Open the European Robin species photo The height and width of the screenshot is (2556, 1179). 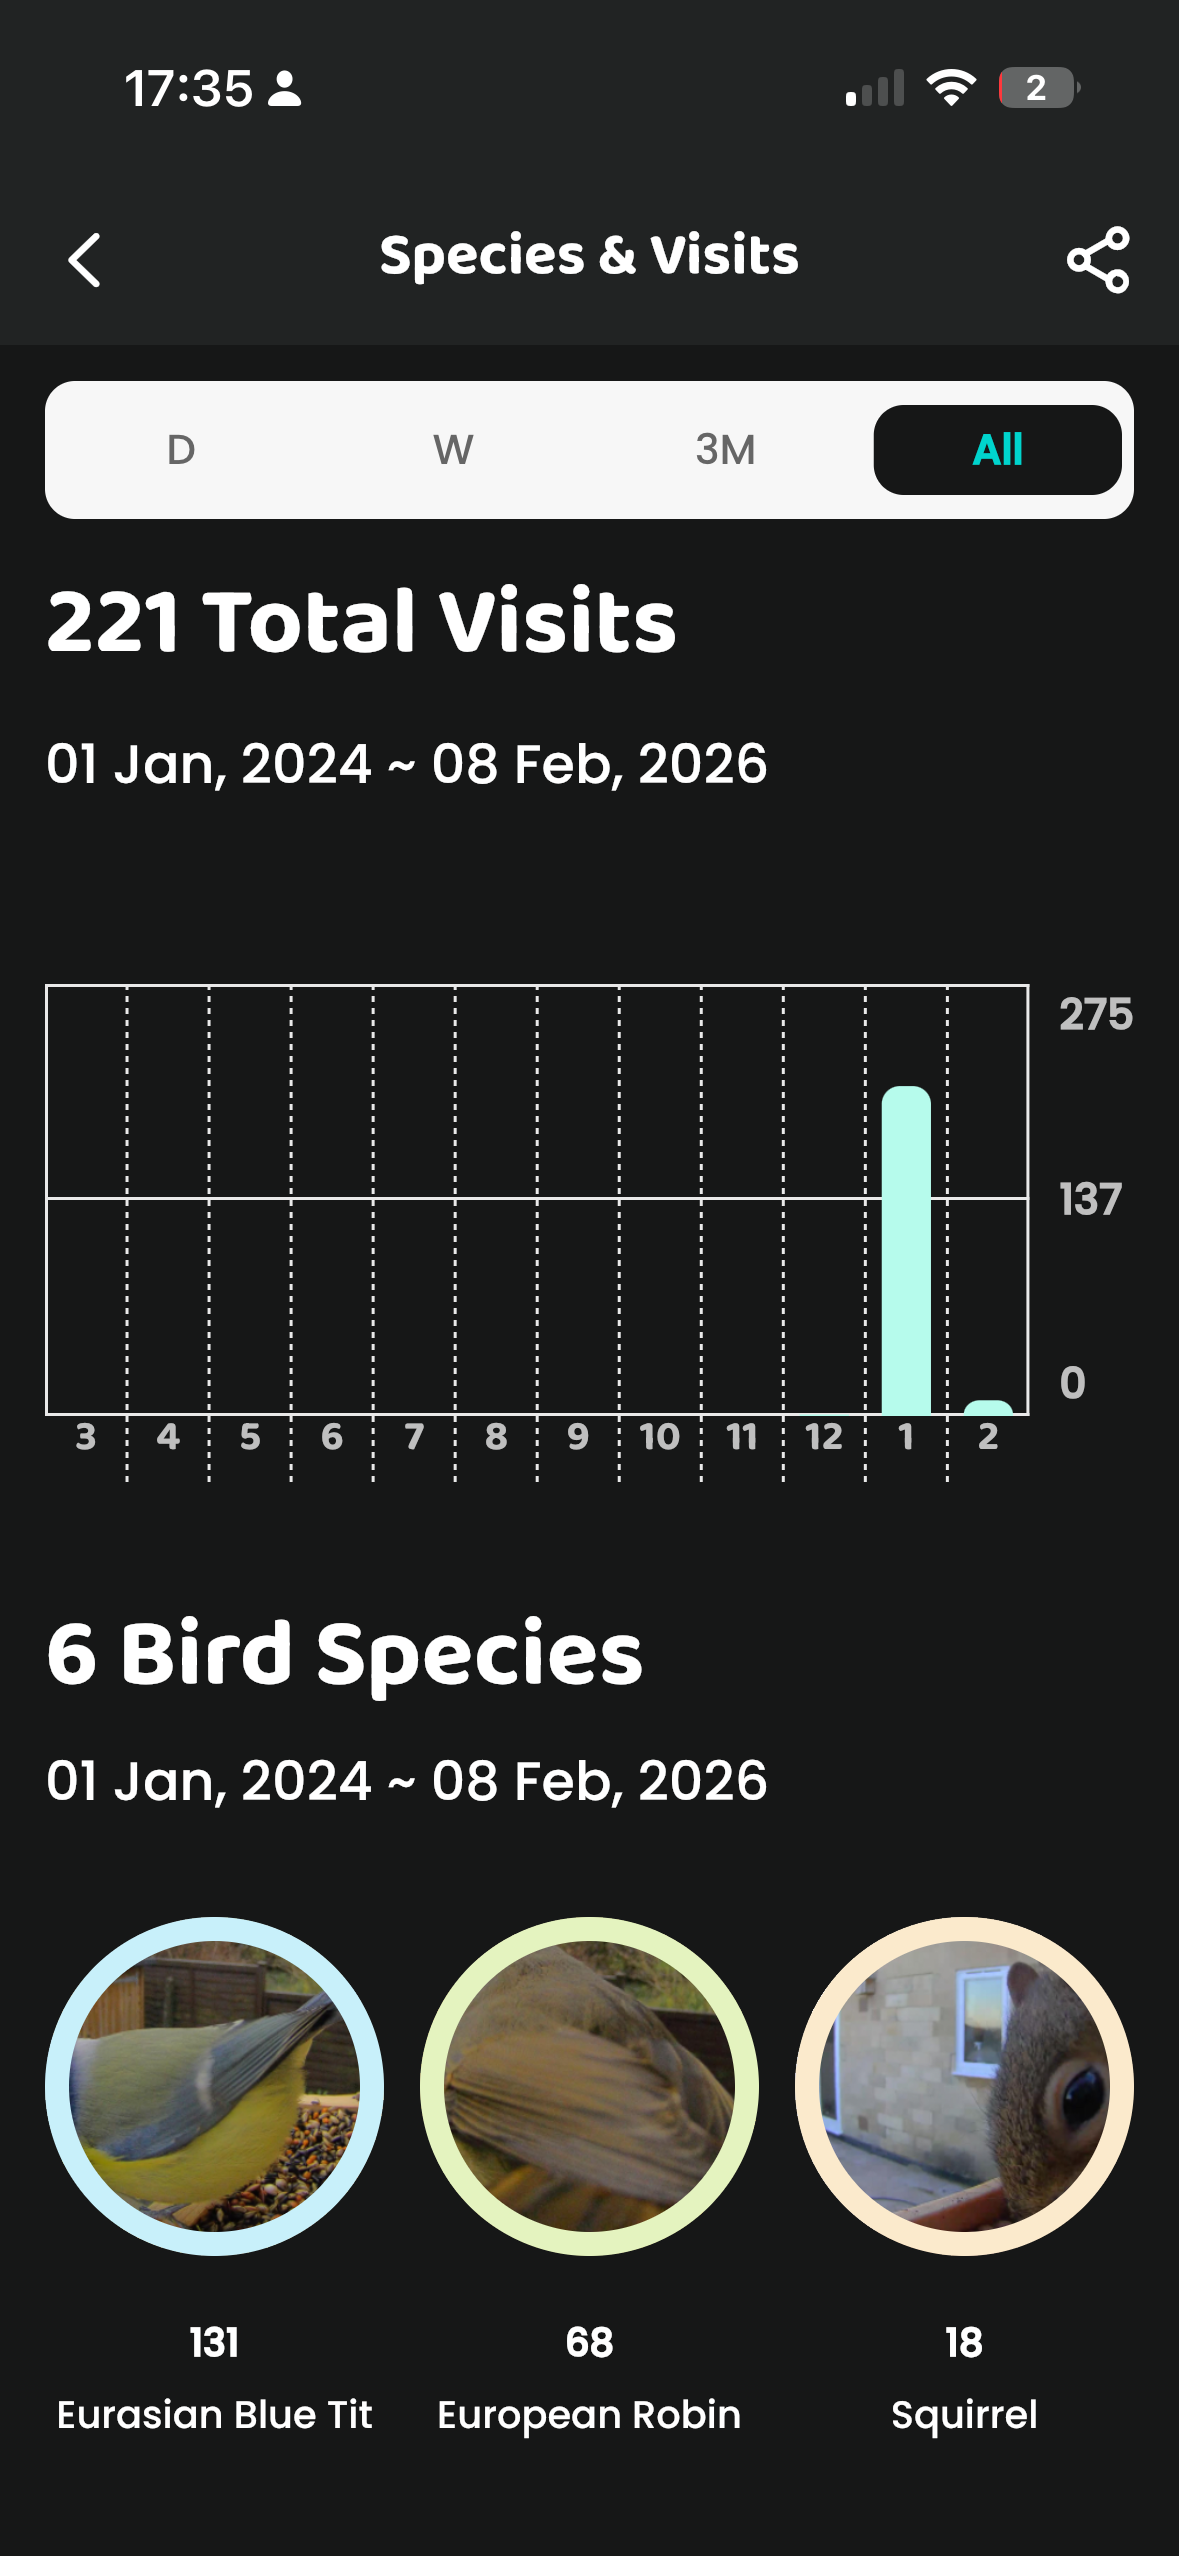[x=589, y=2083]
